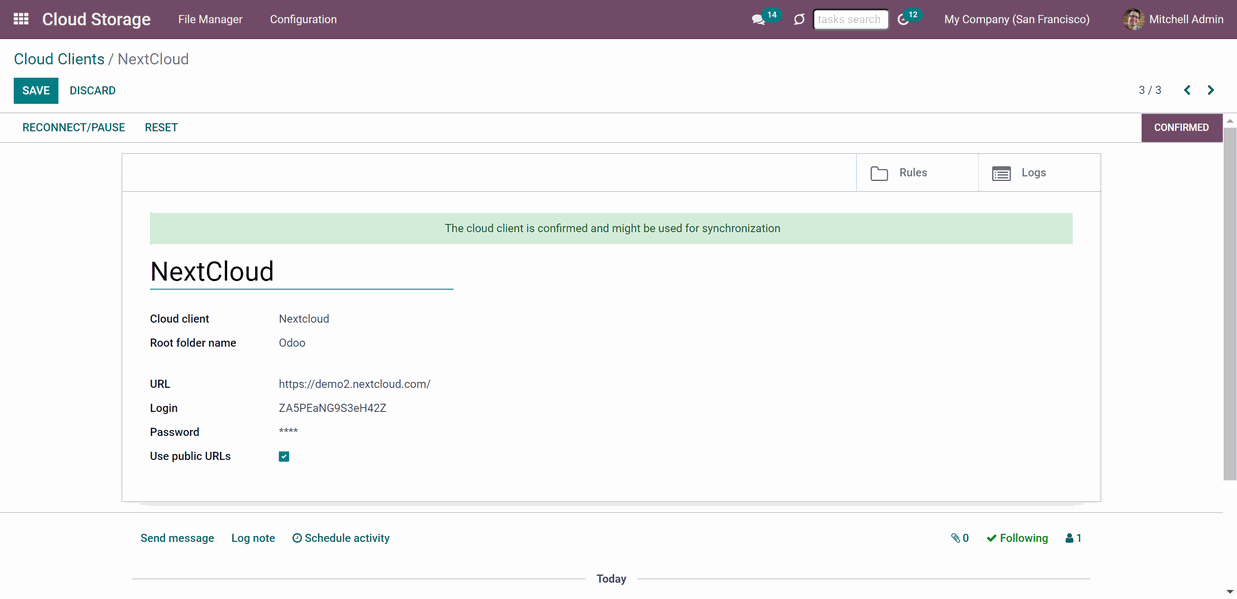Screen dimensions: 1237x599
Task: Go to previous record arrow
Action: point(1187,90)
